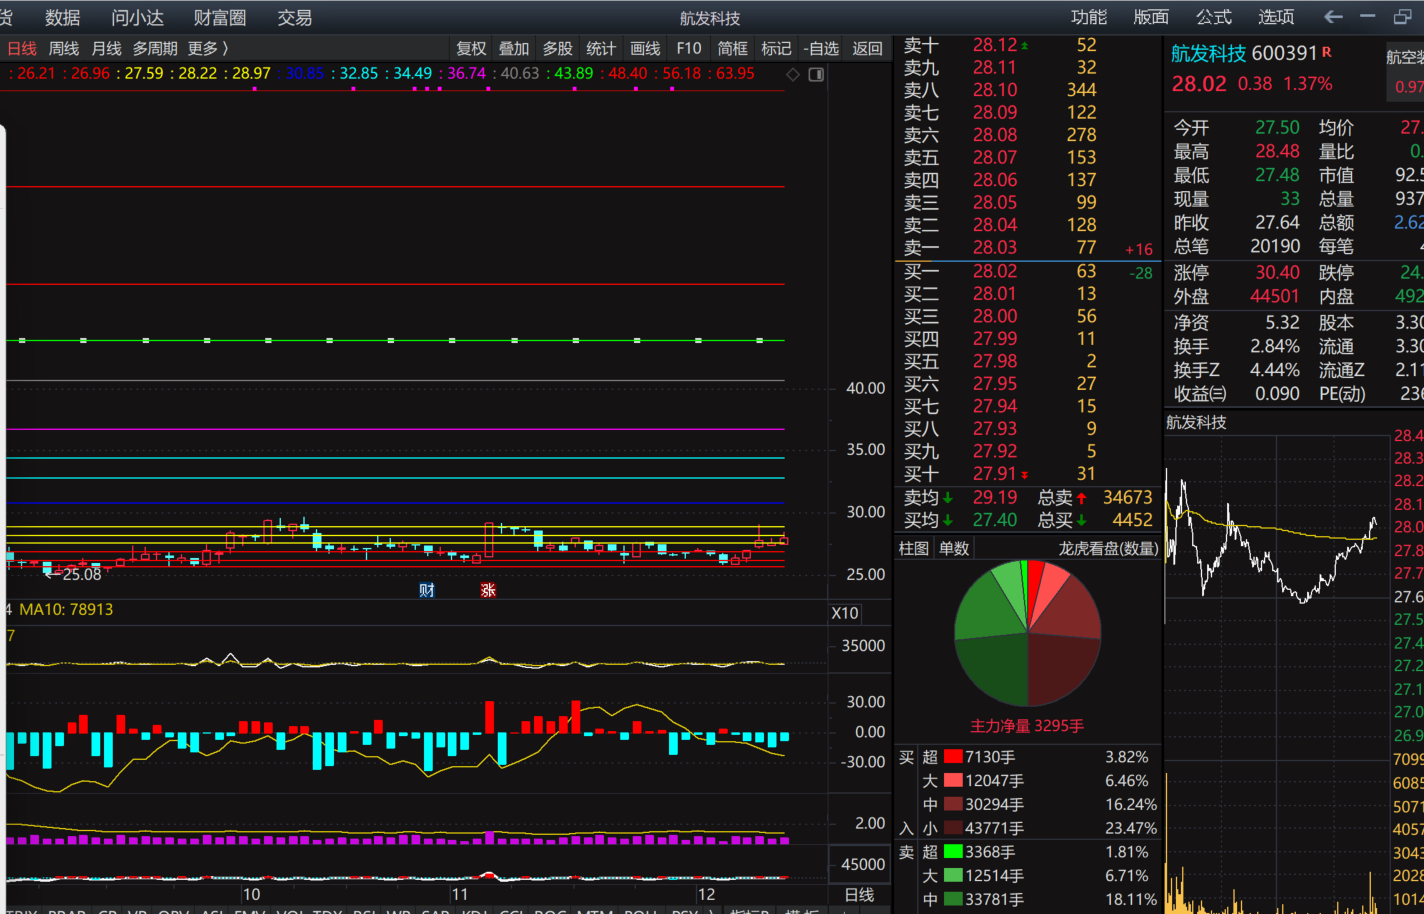This screenshot has height=914, width=1424.
Task: Click the 多股 multi-stock button
Action: [x=558, y=48]
